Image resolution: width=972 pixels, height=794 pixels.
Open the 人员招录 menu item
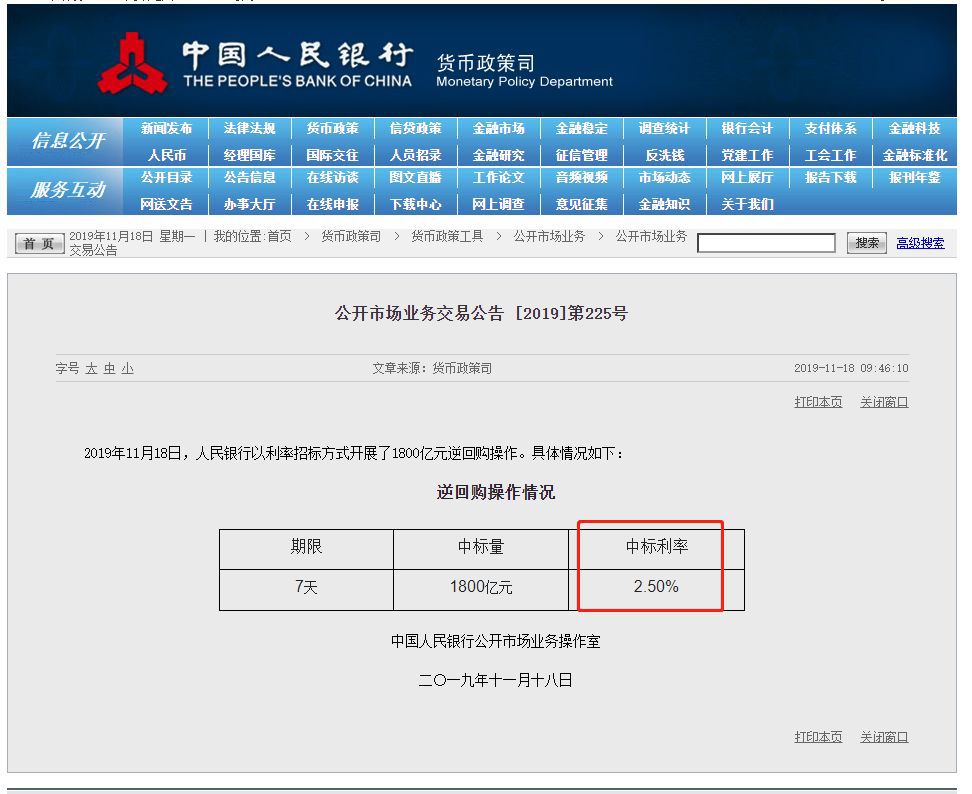(x=415, y=156)
